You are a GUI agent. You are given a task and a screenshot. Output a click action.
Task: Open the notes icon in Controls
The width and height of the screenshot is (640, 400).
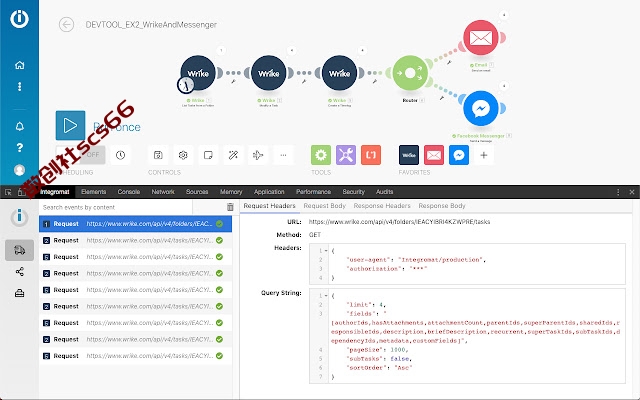click(x=208, y=155)
